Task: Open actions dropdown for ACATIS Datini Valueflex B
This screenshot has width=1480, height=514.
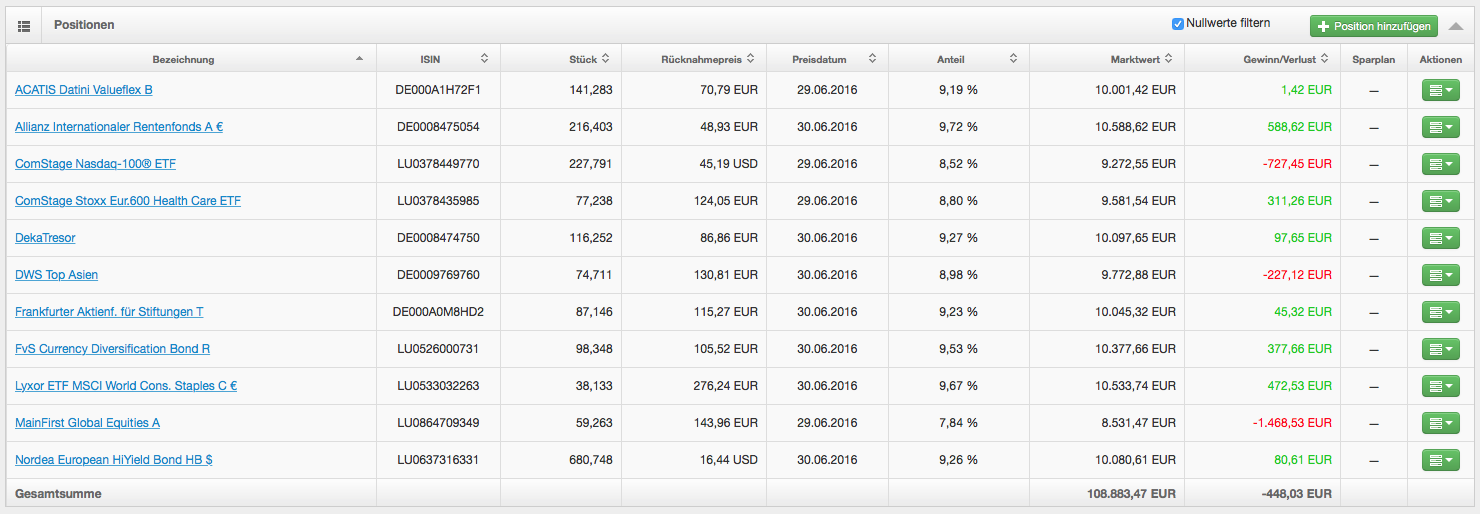Action: point(1440,90)
